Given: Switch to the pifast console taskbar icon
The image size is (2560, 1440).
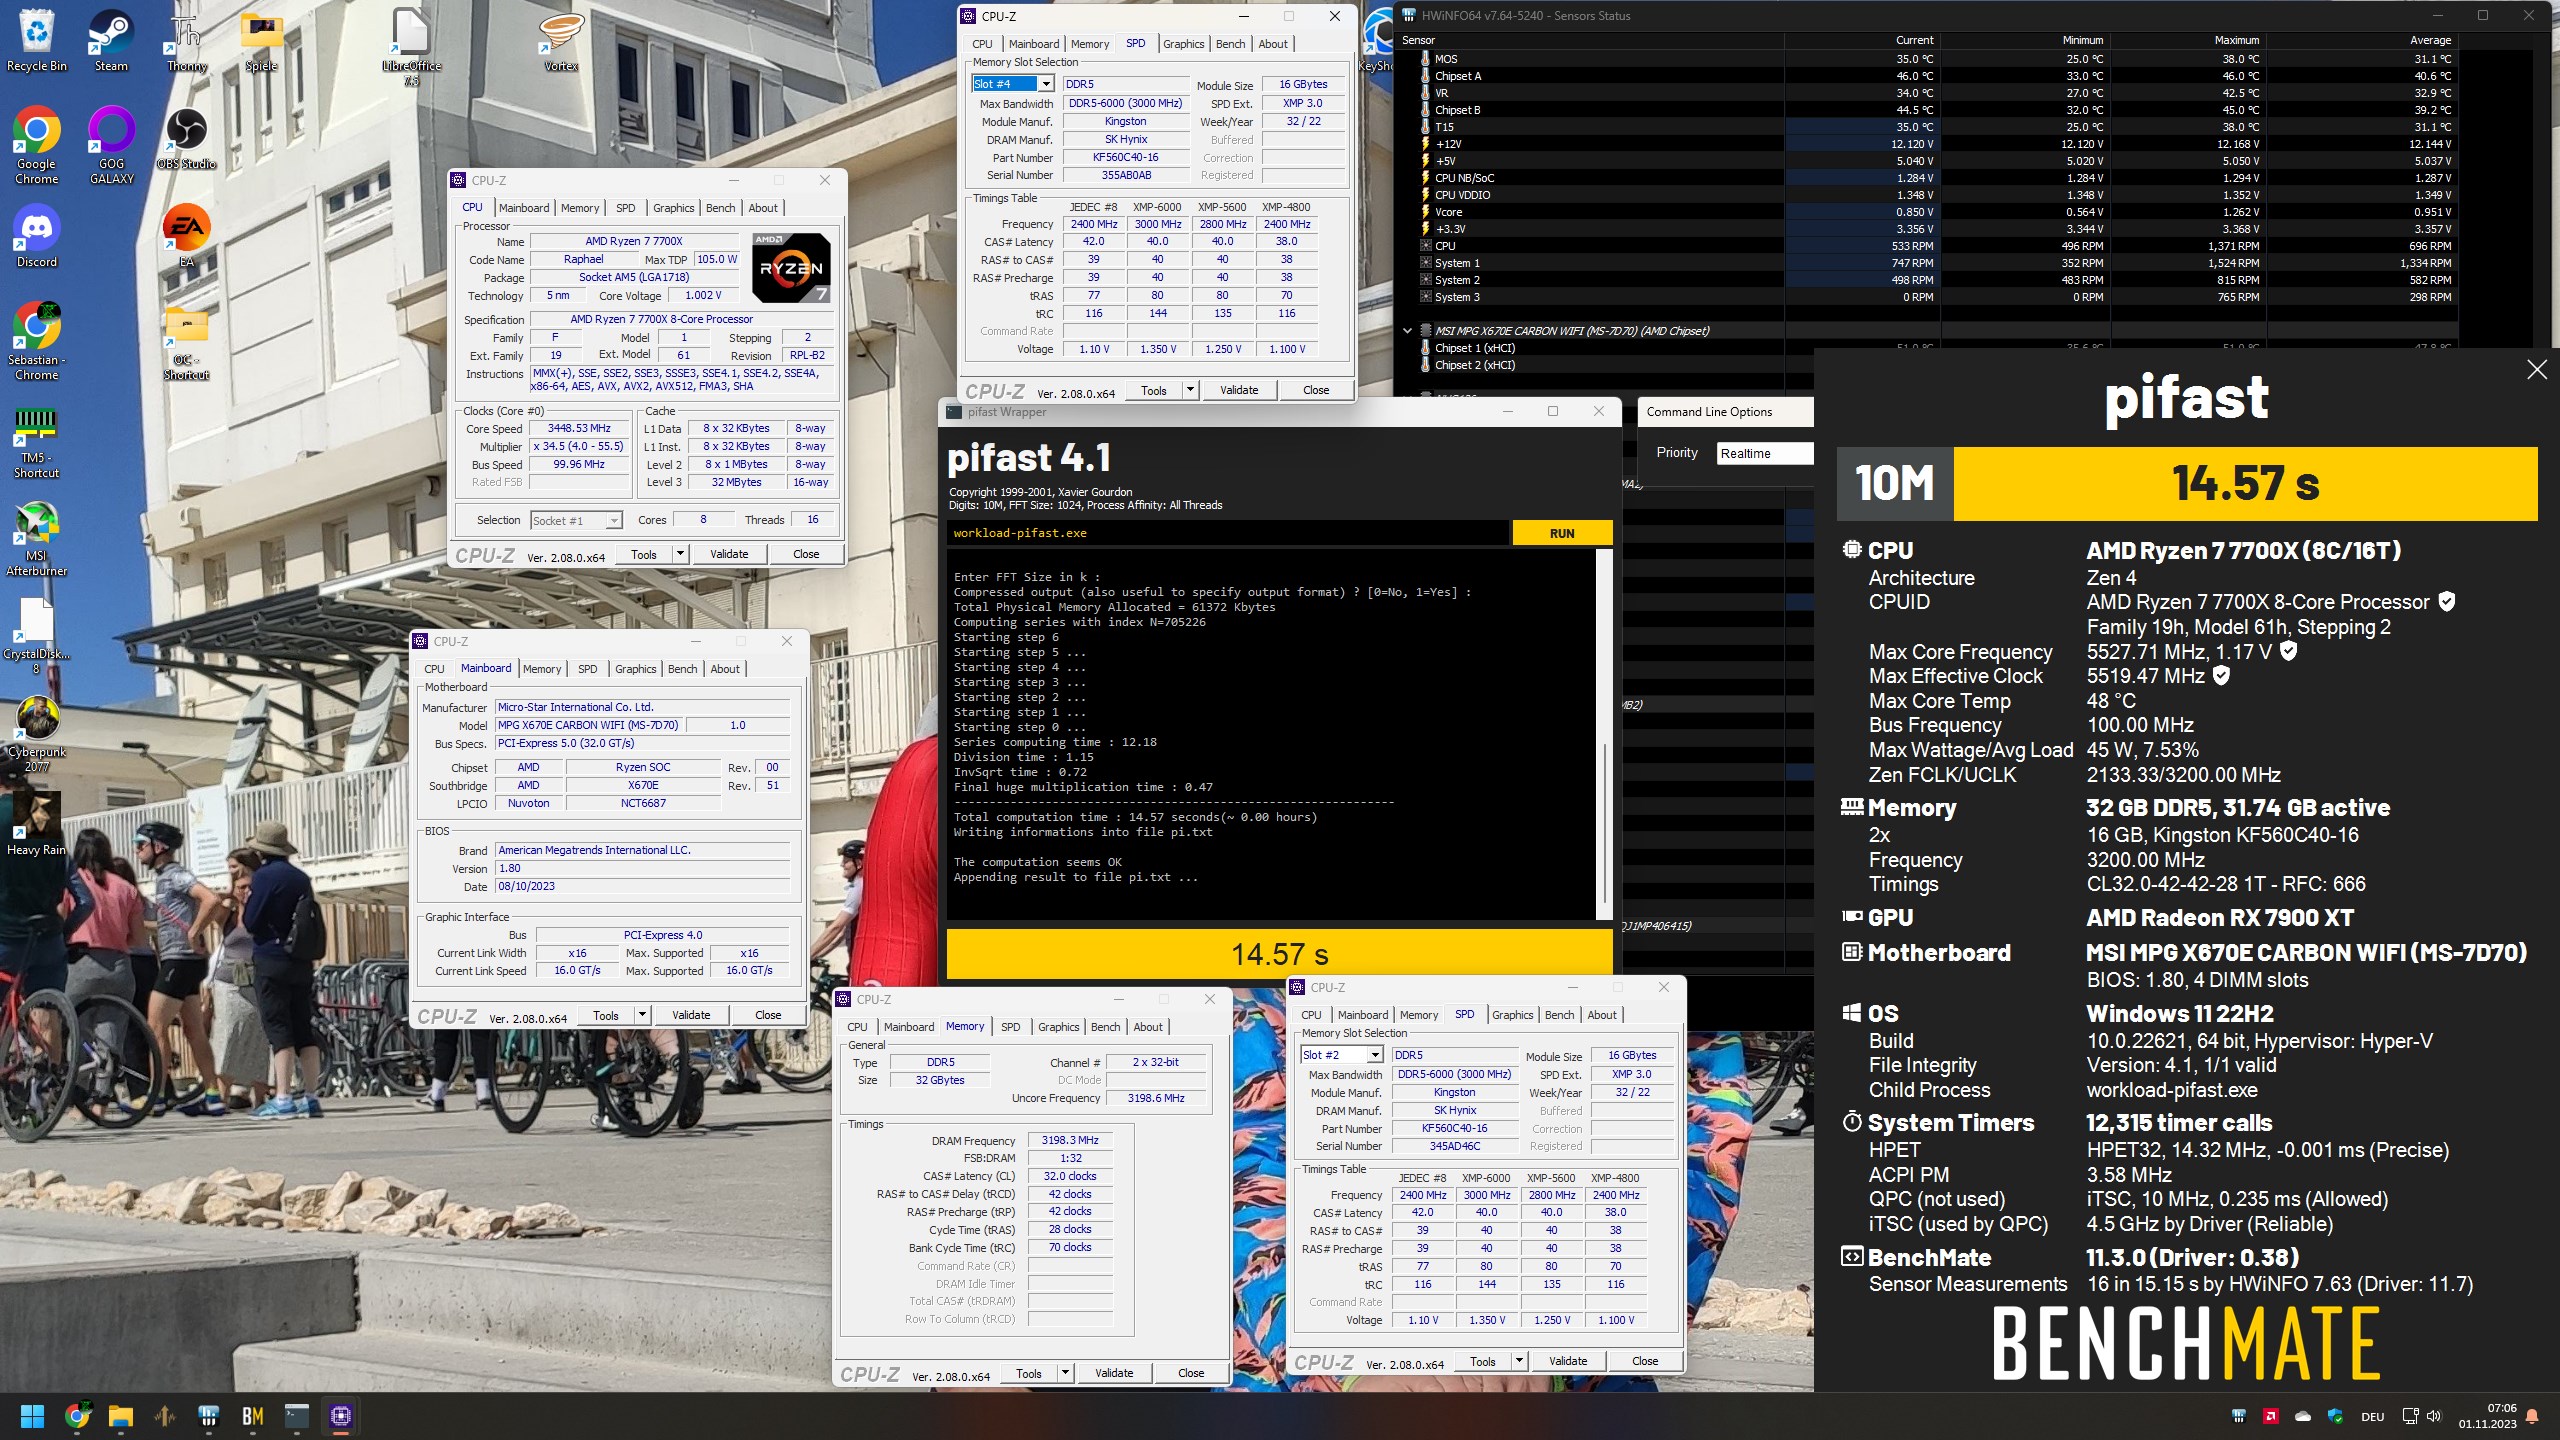Looking at the screenshot, I should coord(297,1416).
